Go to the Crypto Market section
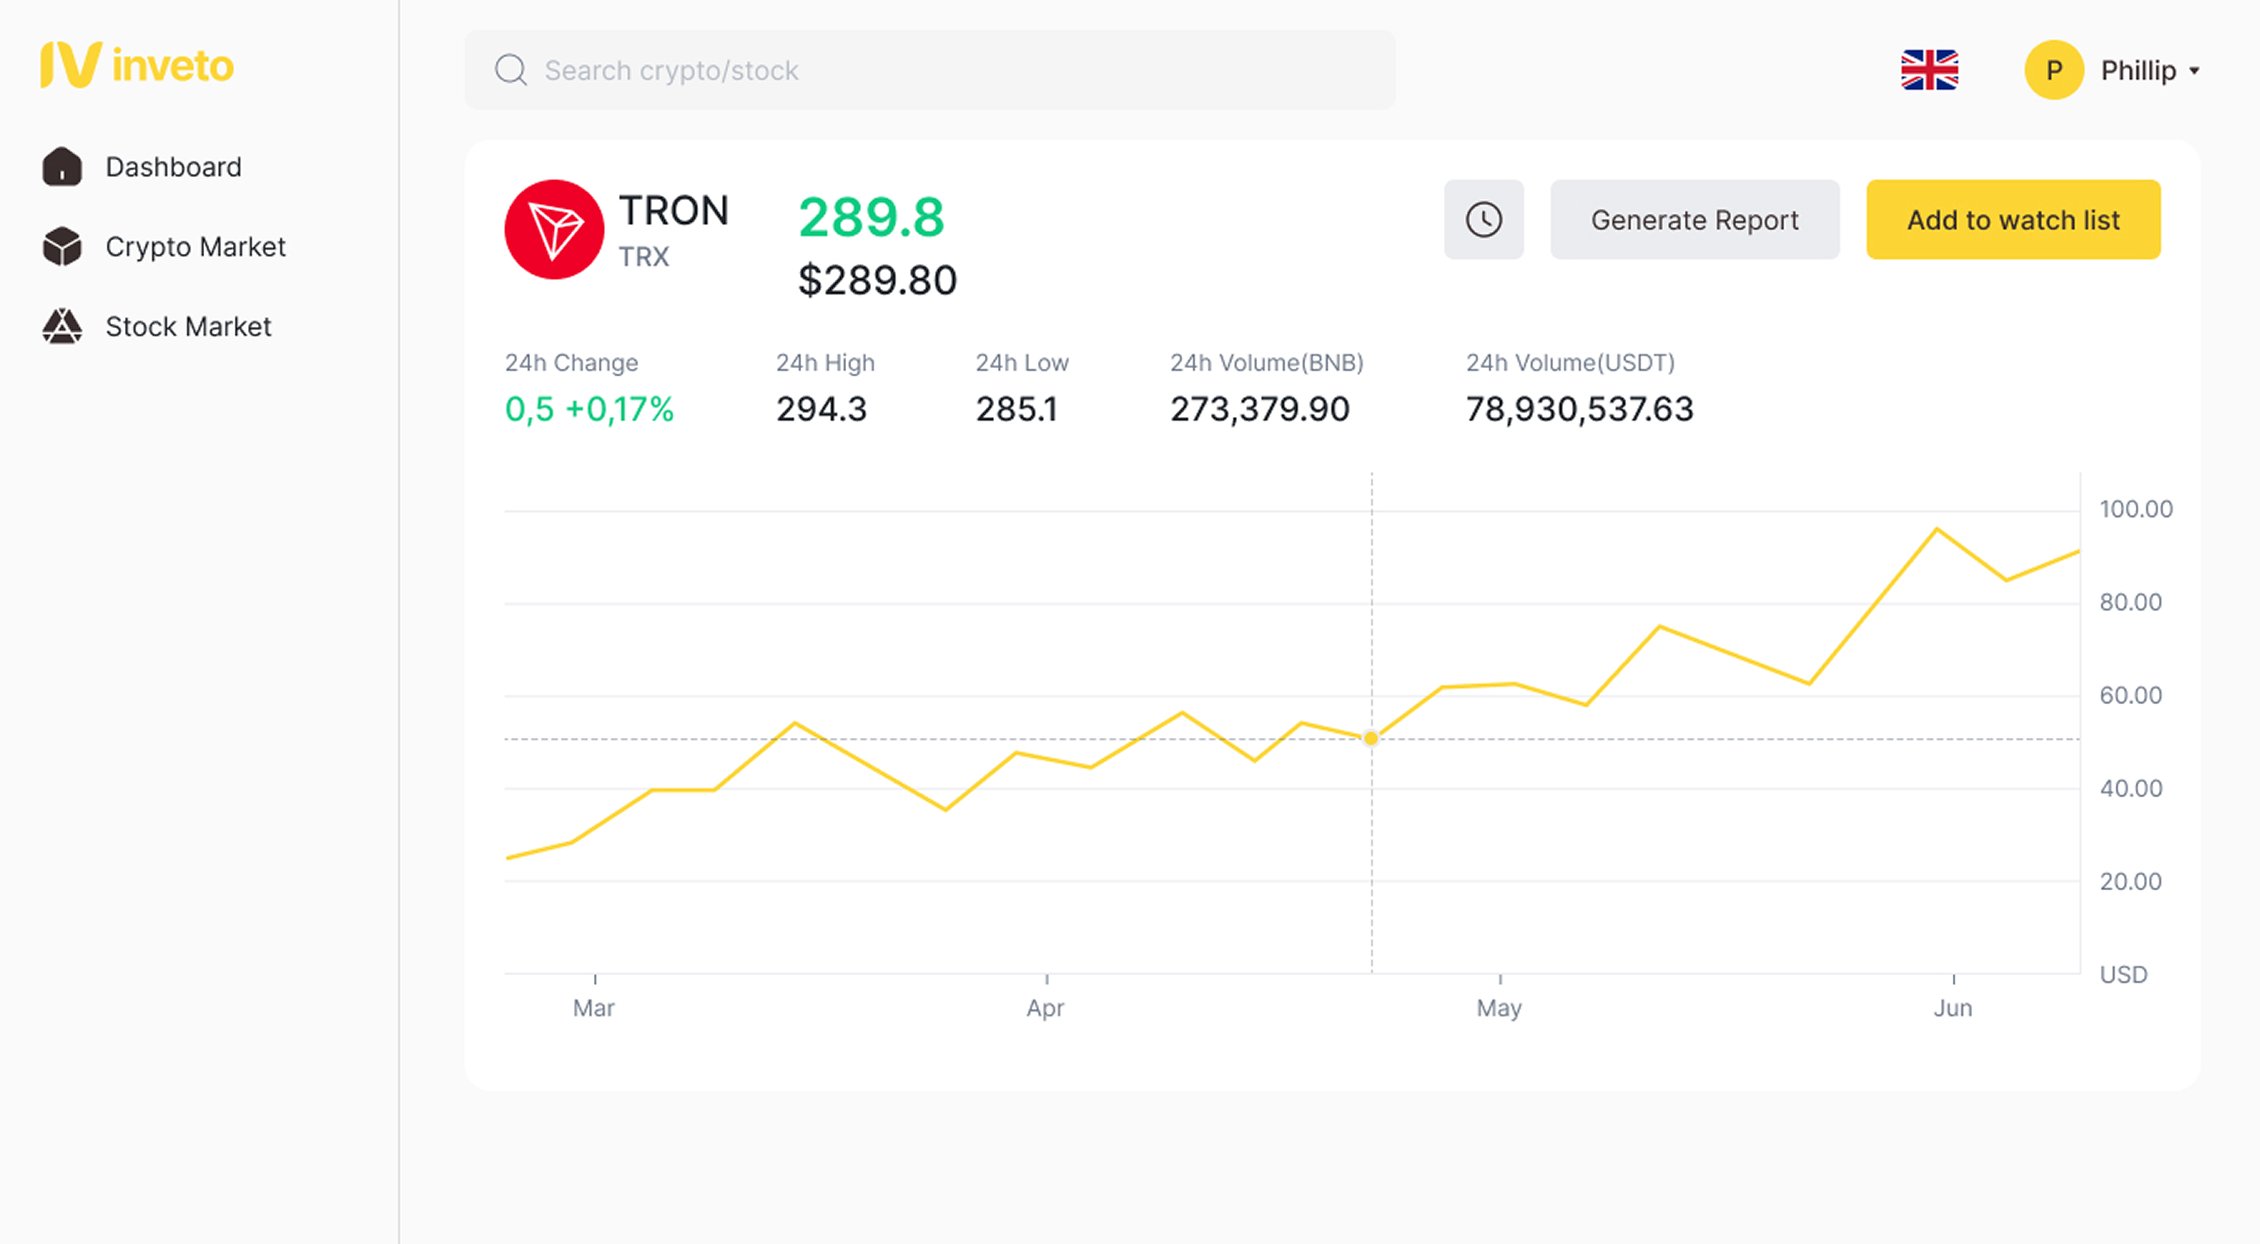Image resolution: width=2260 pixels, height=1244 pixels. click(195, 246)
